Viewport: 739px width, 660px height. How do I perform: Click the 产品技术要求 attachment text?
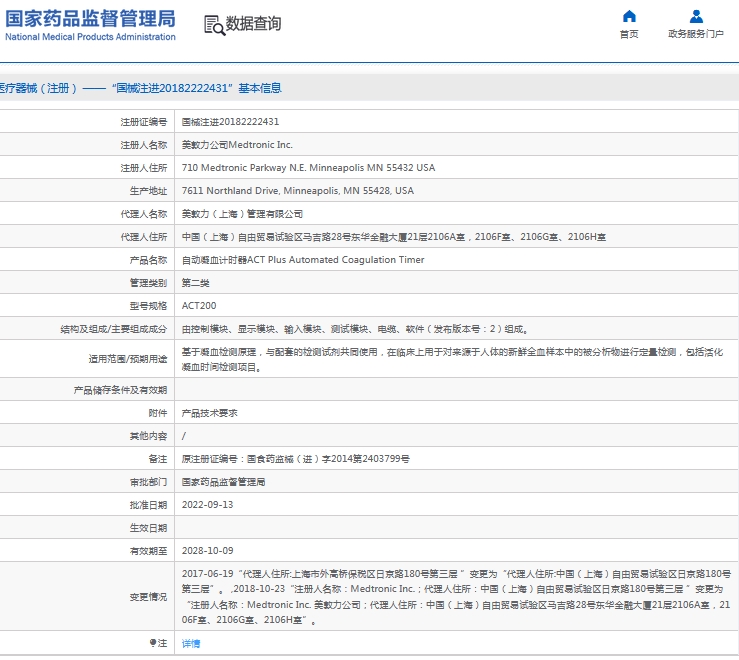210,413
